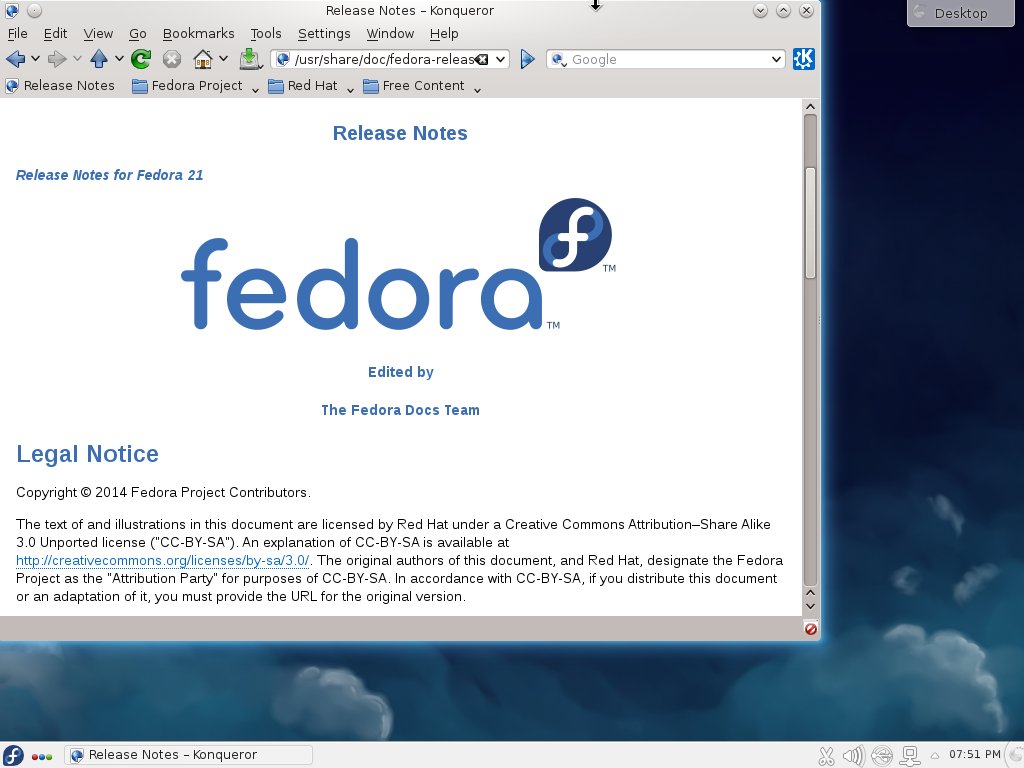Open the View menu
This screenshot has height=768, width=1024.
tap(98, 33)
